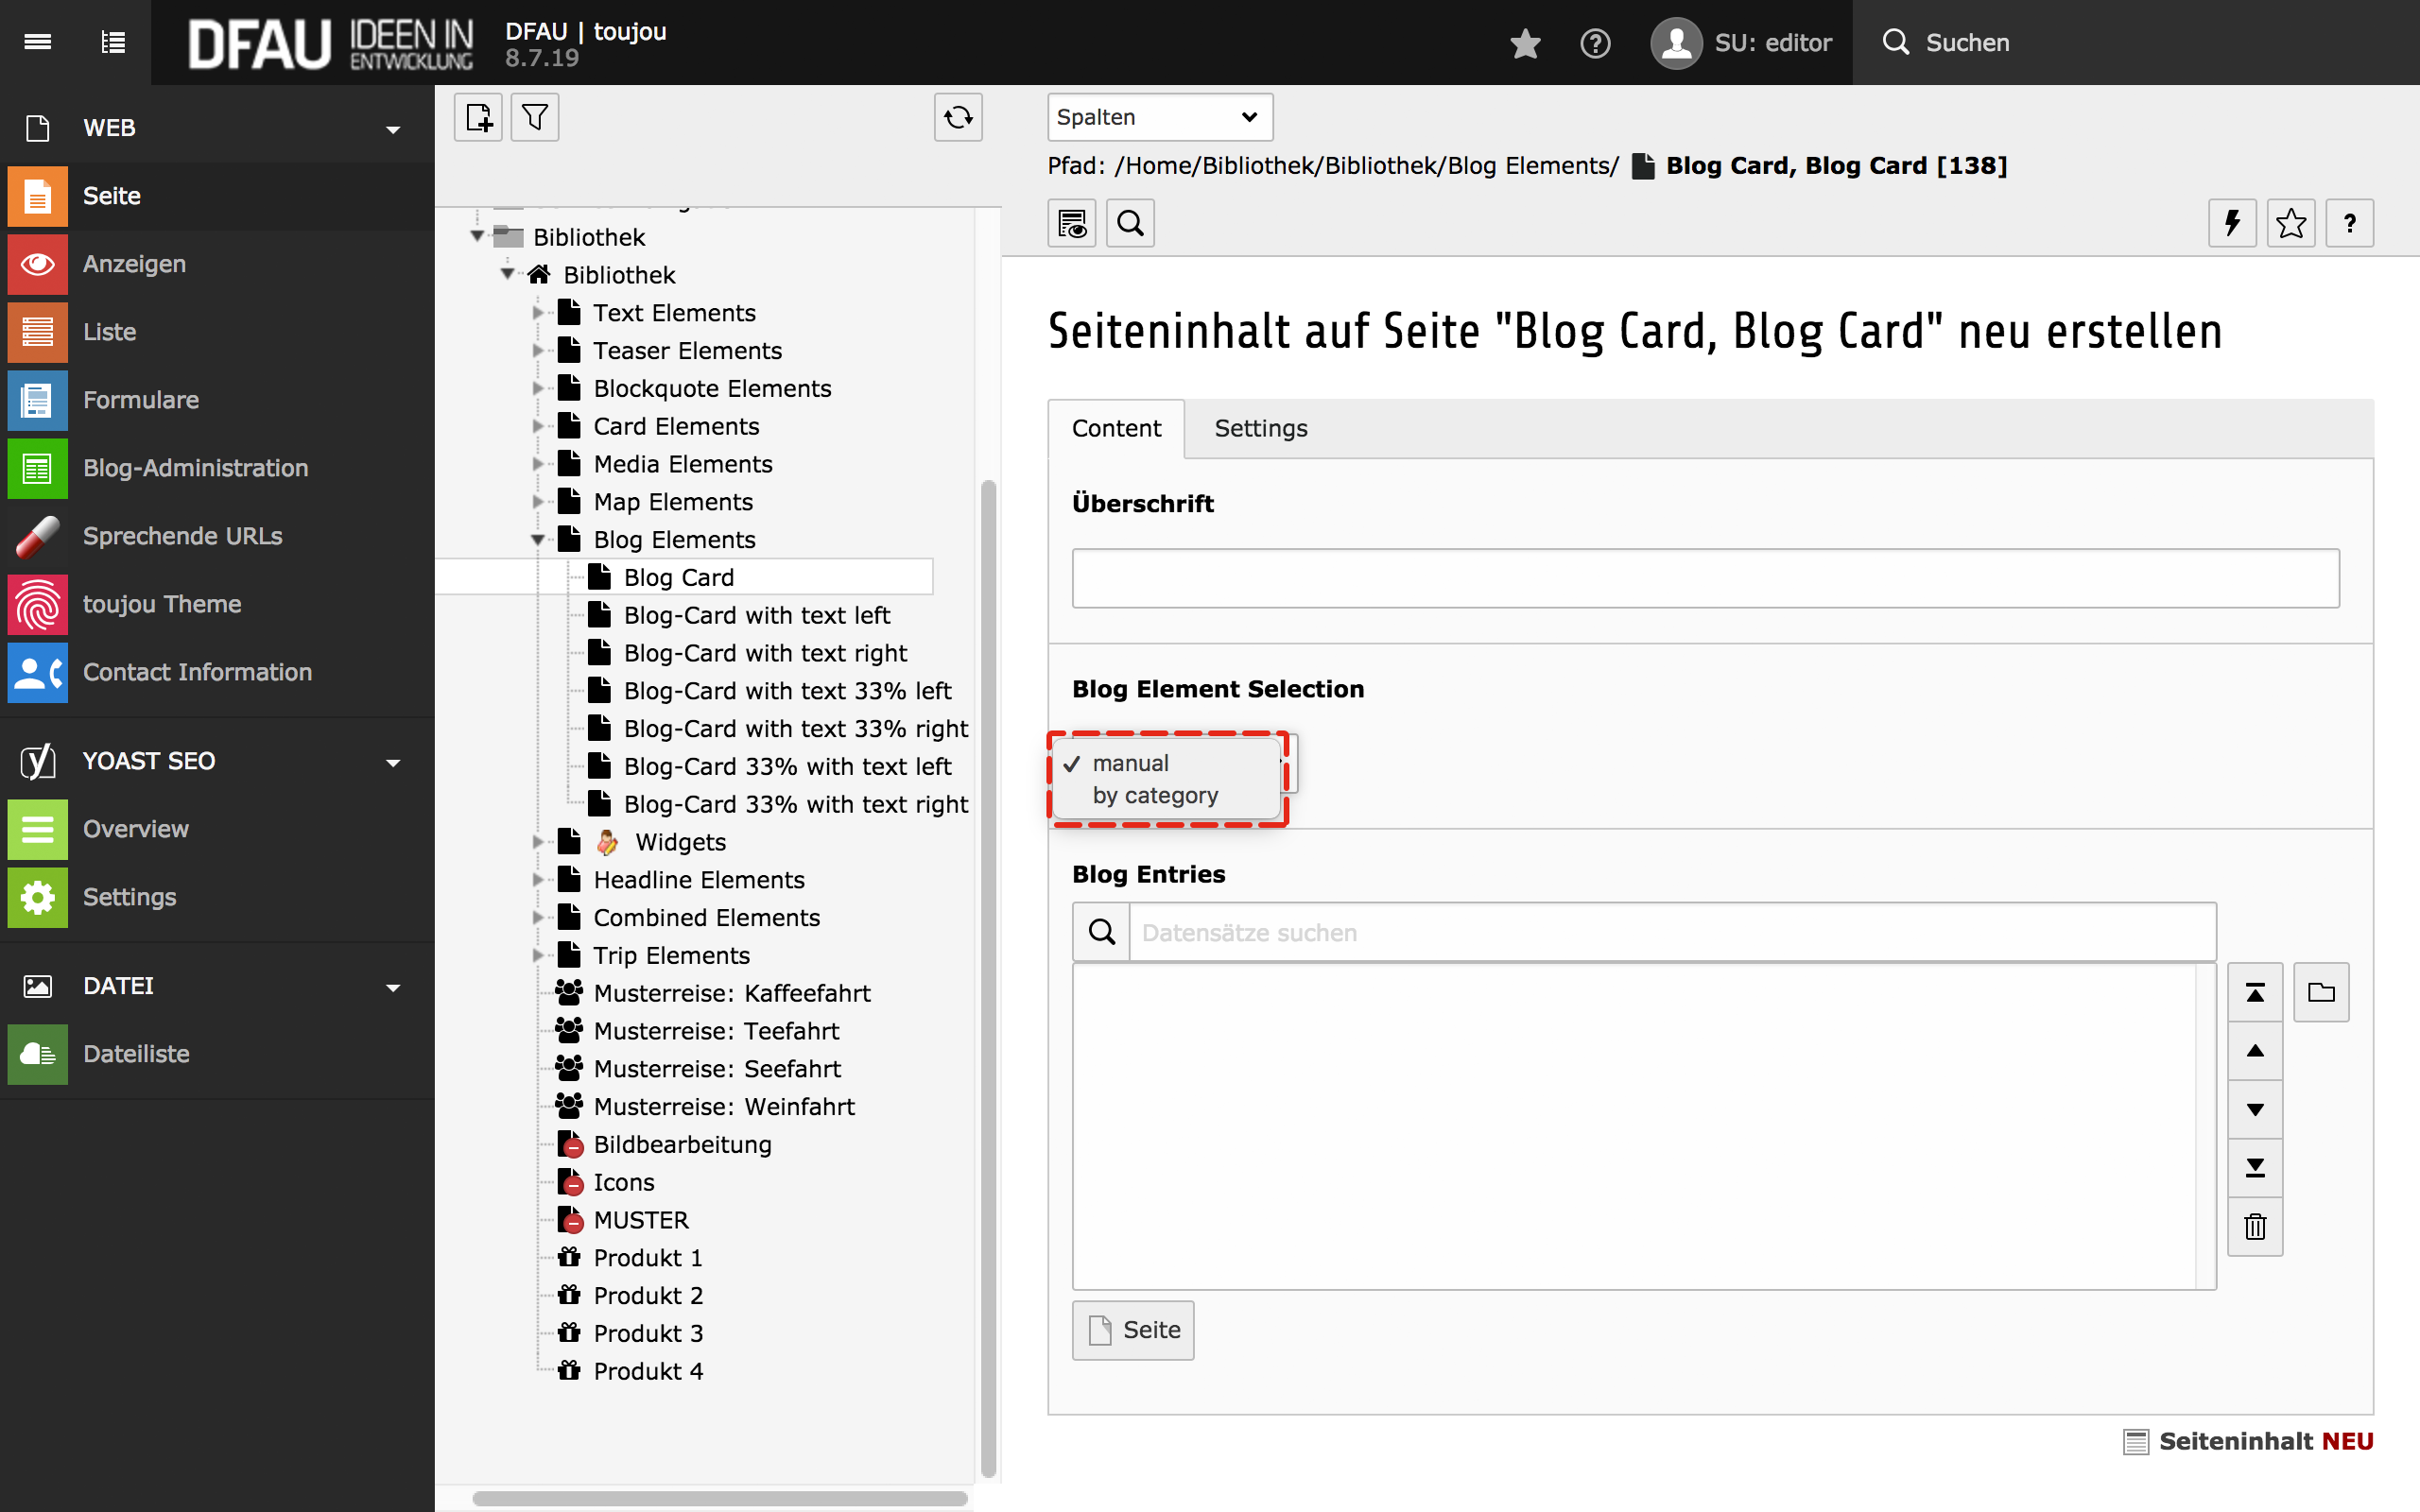The width and height of the screenshot is (2420, 1512).
Task: Refresh the page tree
Action: click(958, 117)
